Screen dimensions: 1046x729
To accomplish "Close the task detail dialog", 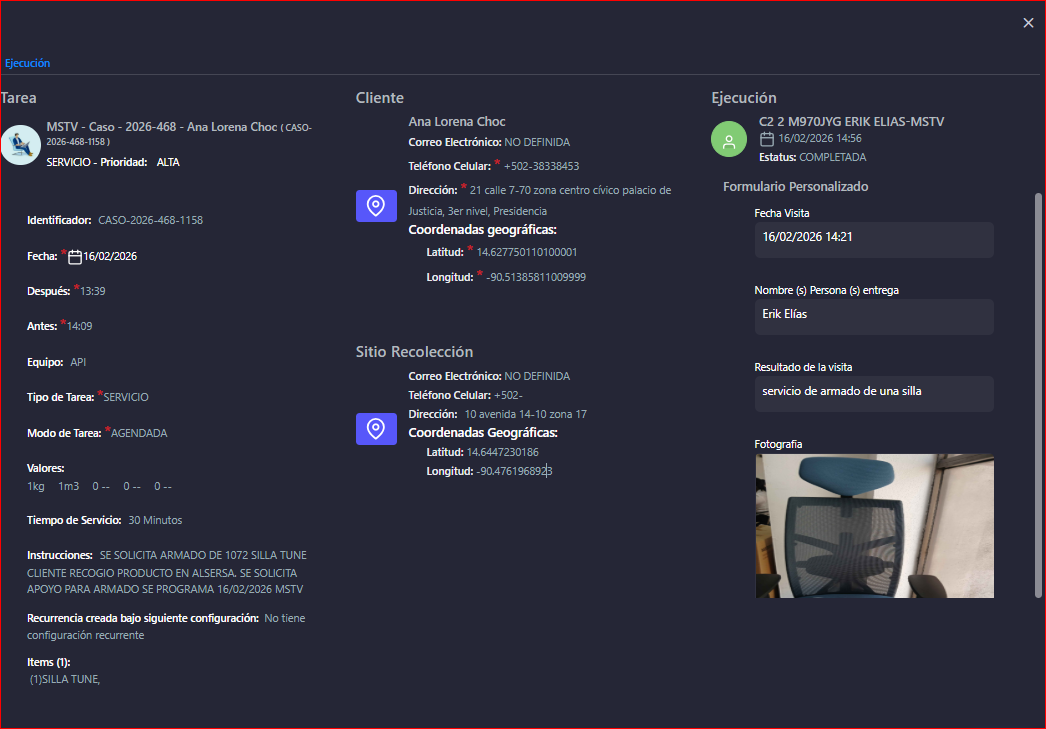I will pyautogui.click(x=1028, y=23).
